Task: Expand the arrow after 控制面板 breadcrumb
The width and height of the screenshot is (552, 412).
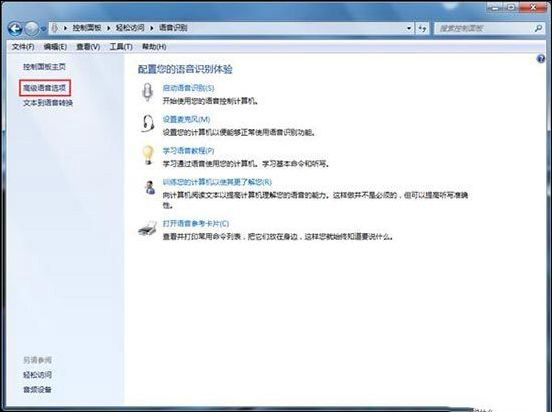Action: [x=108, y=28]
